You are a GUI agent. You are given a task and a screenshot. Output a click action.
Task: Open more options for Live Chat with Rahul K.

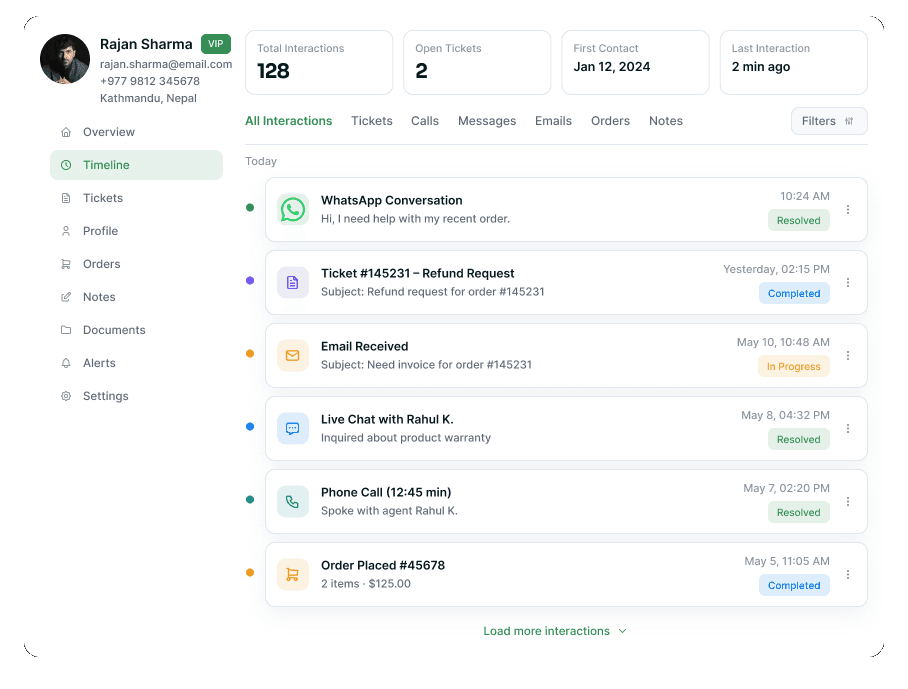pos(848,428)
